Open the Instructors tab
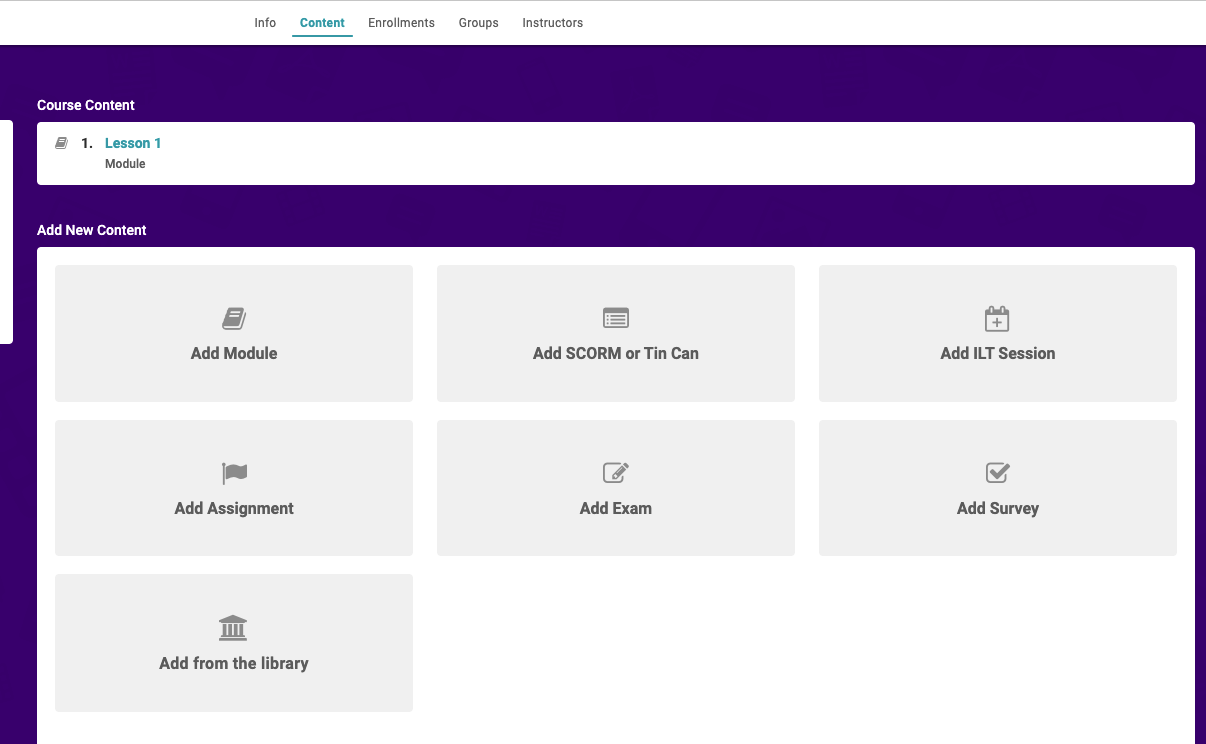This screenshot has height=744, width=1206. click(552, 23)
